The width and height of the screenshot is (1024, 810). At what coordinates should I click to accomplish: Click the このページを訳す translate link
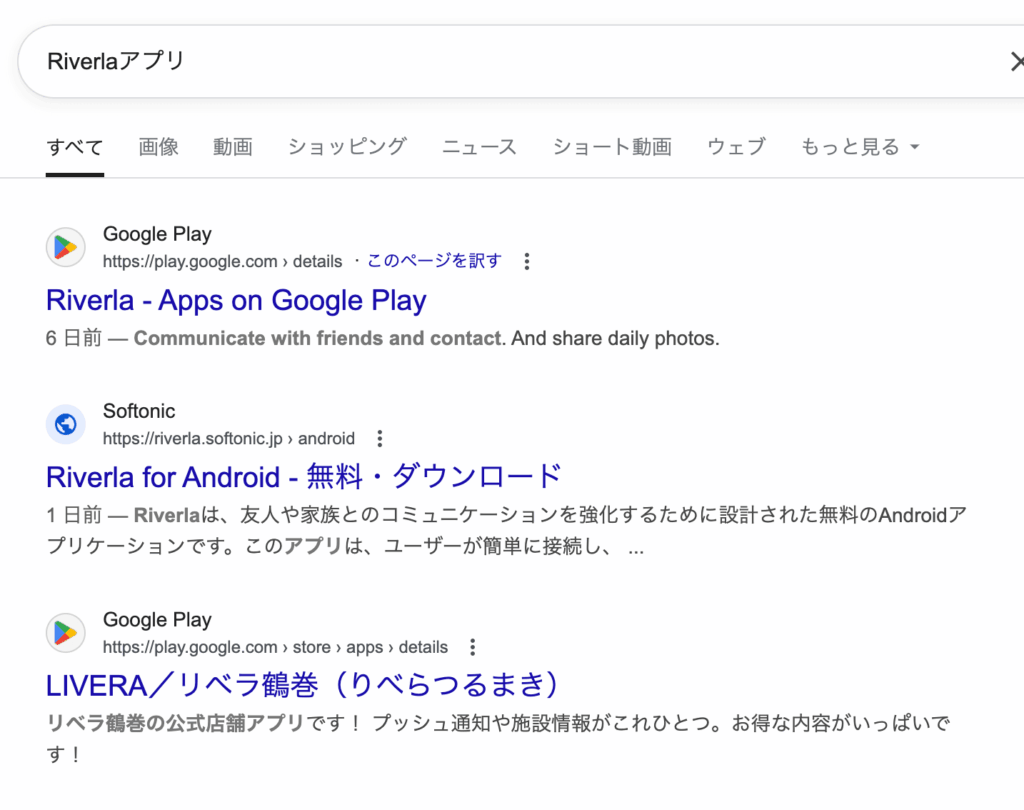(x=434, y=261)
